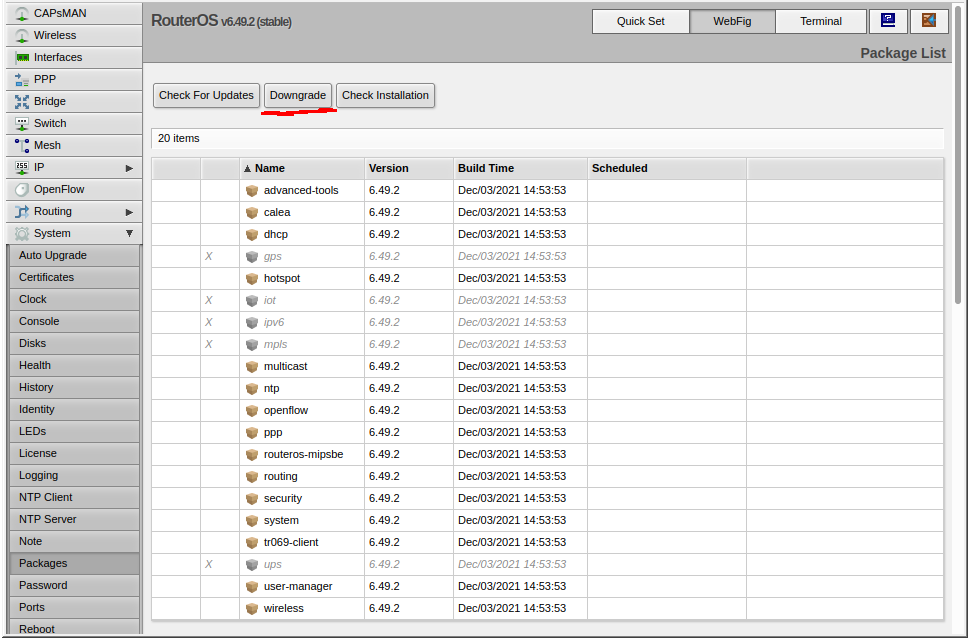Open the History menu item
The width and height of the screenshot is (968, 638).
75,387
